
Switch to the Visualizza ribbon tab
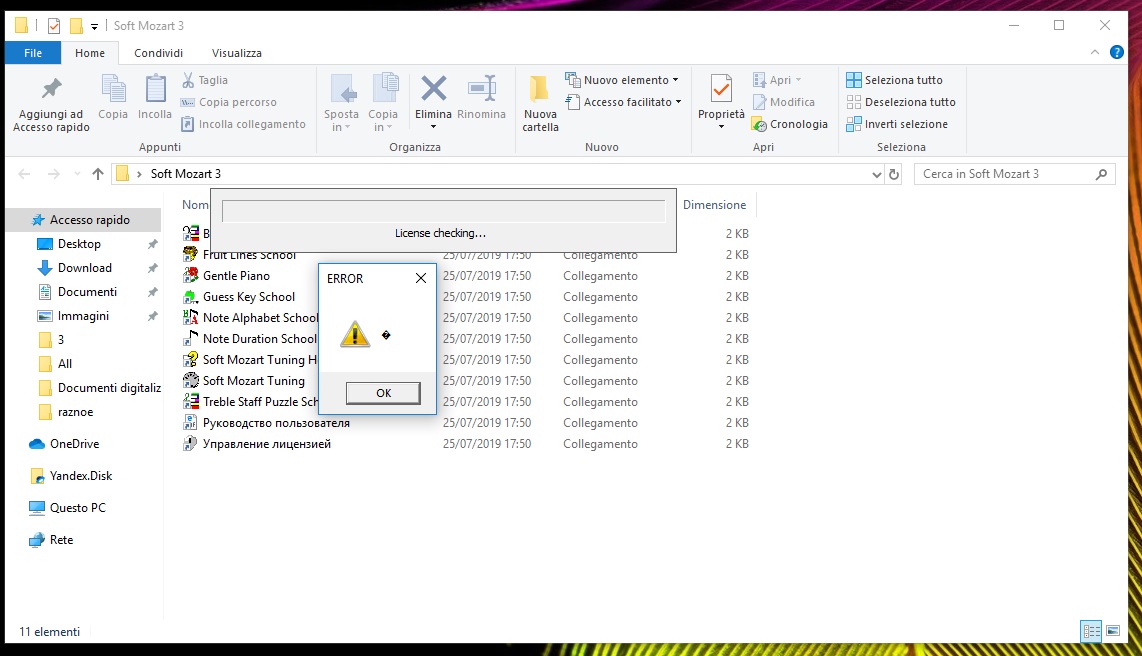point(237,53)
